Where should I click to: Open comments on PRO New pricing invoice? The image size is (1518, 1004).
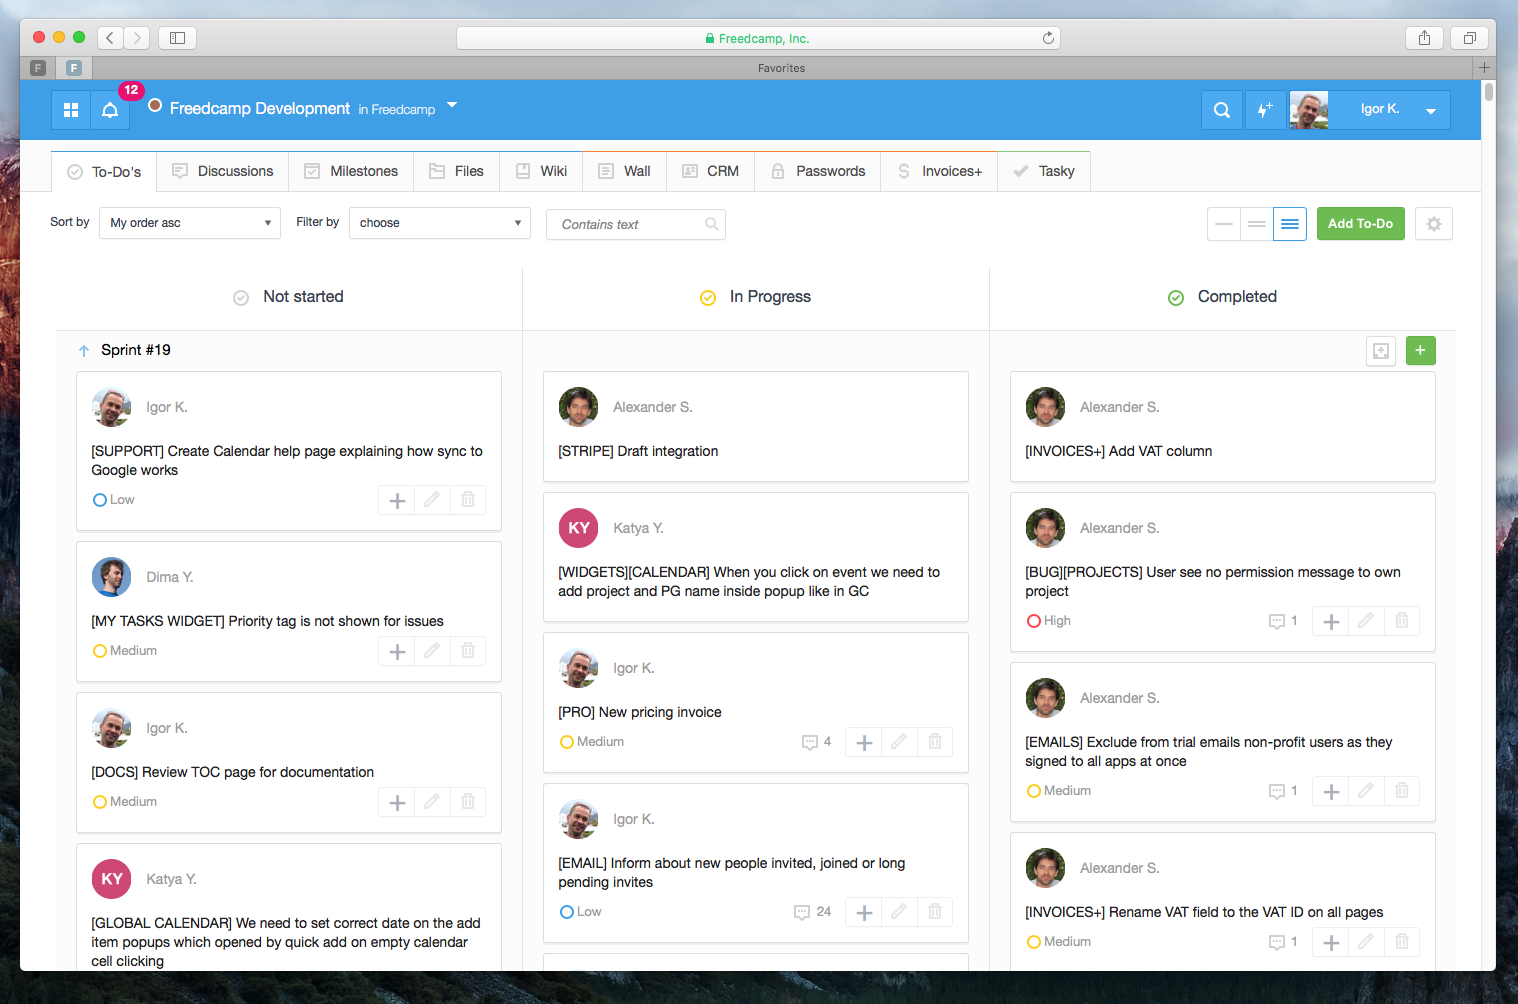816,742
